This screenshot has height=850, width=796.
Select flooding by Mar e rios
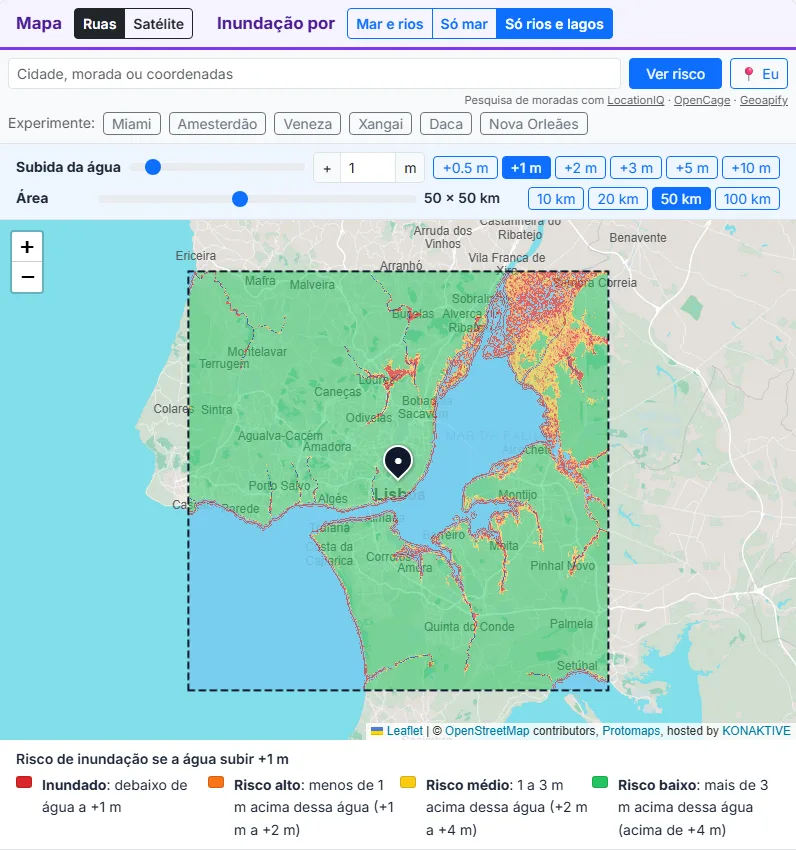(x=389, y=24)
